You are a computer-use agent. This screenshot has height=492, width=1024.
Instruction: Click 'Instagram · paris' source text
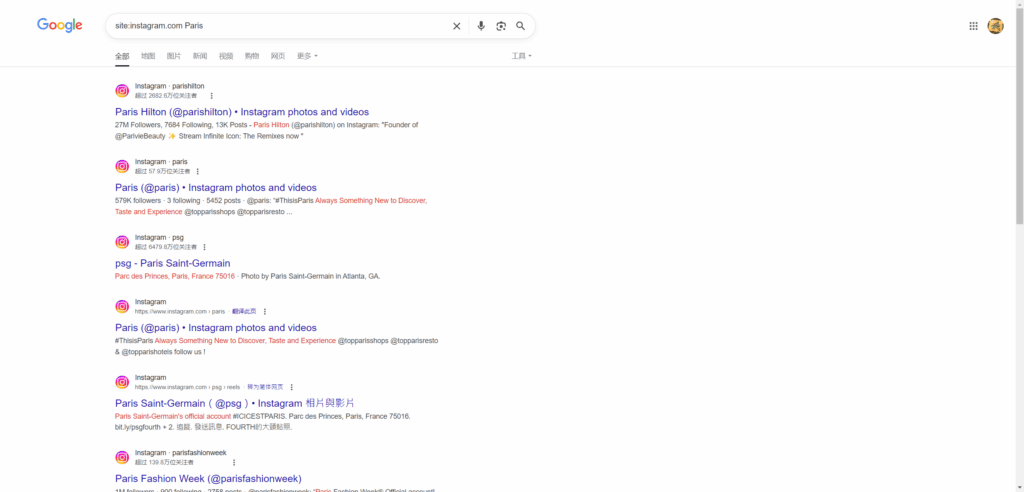161,162
